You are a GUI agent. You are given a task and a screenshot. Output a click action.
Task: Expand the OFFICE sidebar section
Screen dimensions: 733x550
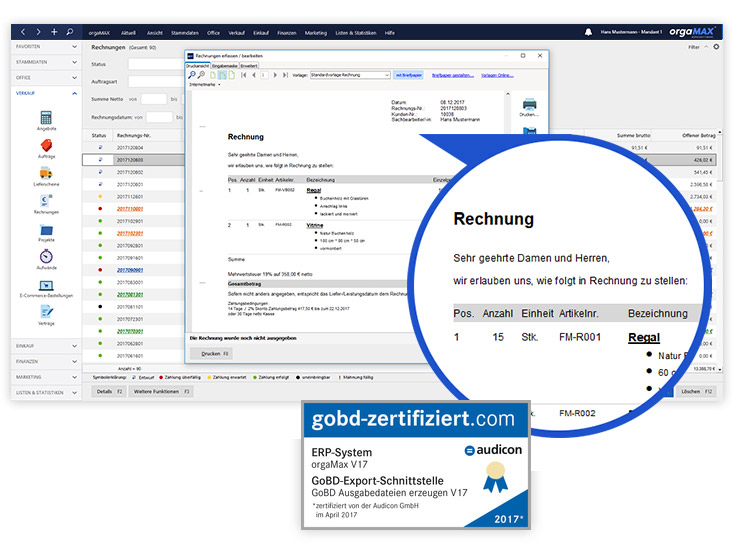coord(46,78)
